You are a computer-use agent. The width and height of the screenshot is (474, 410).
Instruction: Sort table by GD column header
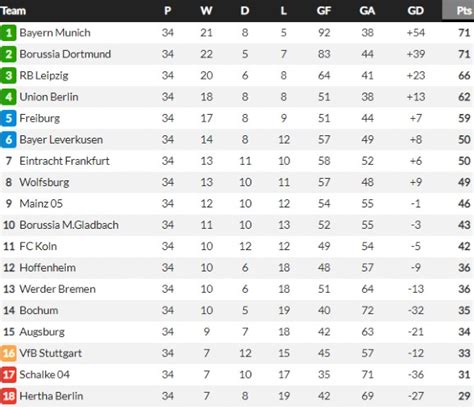point(416,11)
